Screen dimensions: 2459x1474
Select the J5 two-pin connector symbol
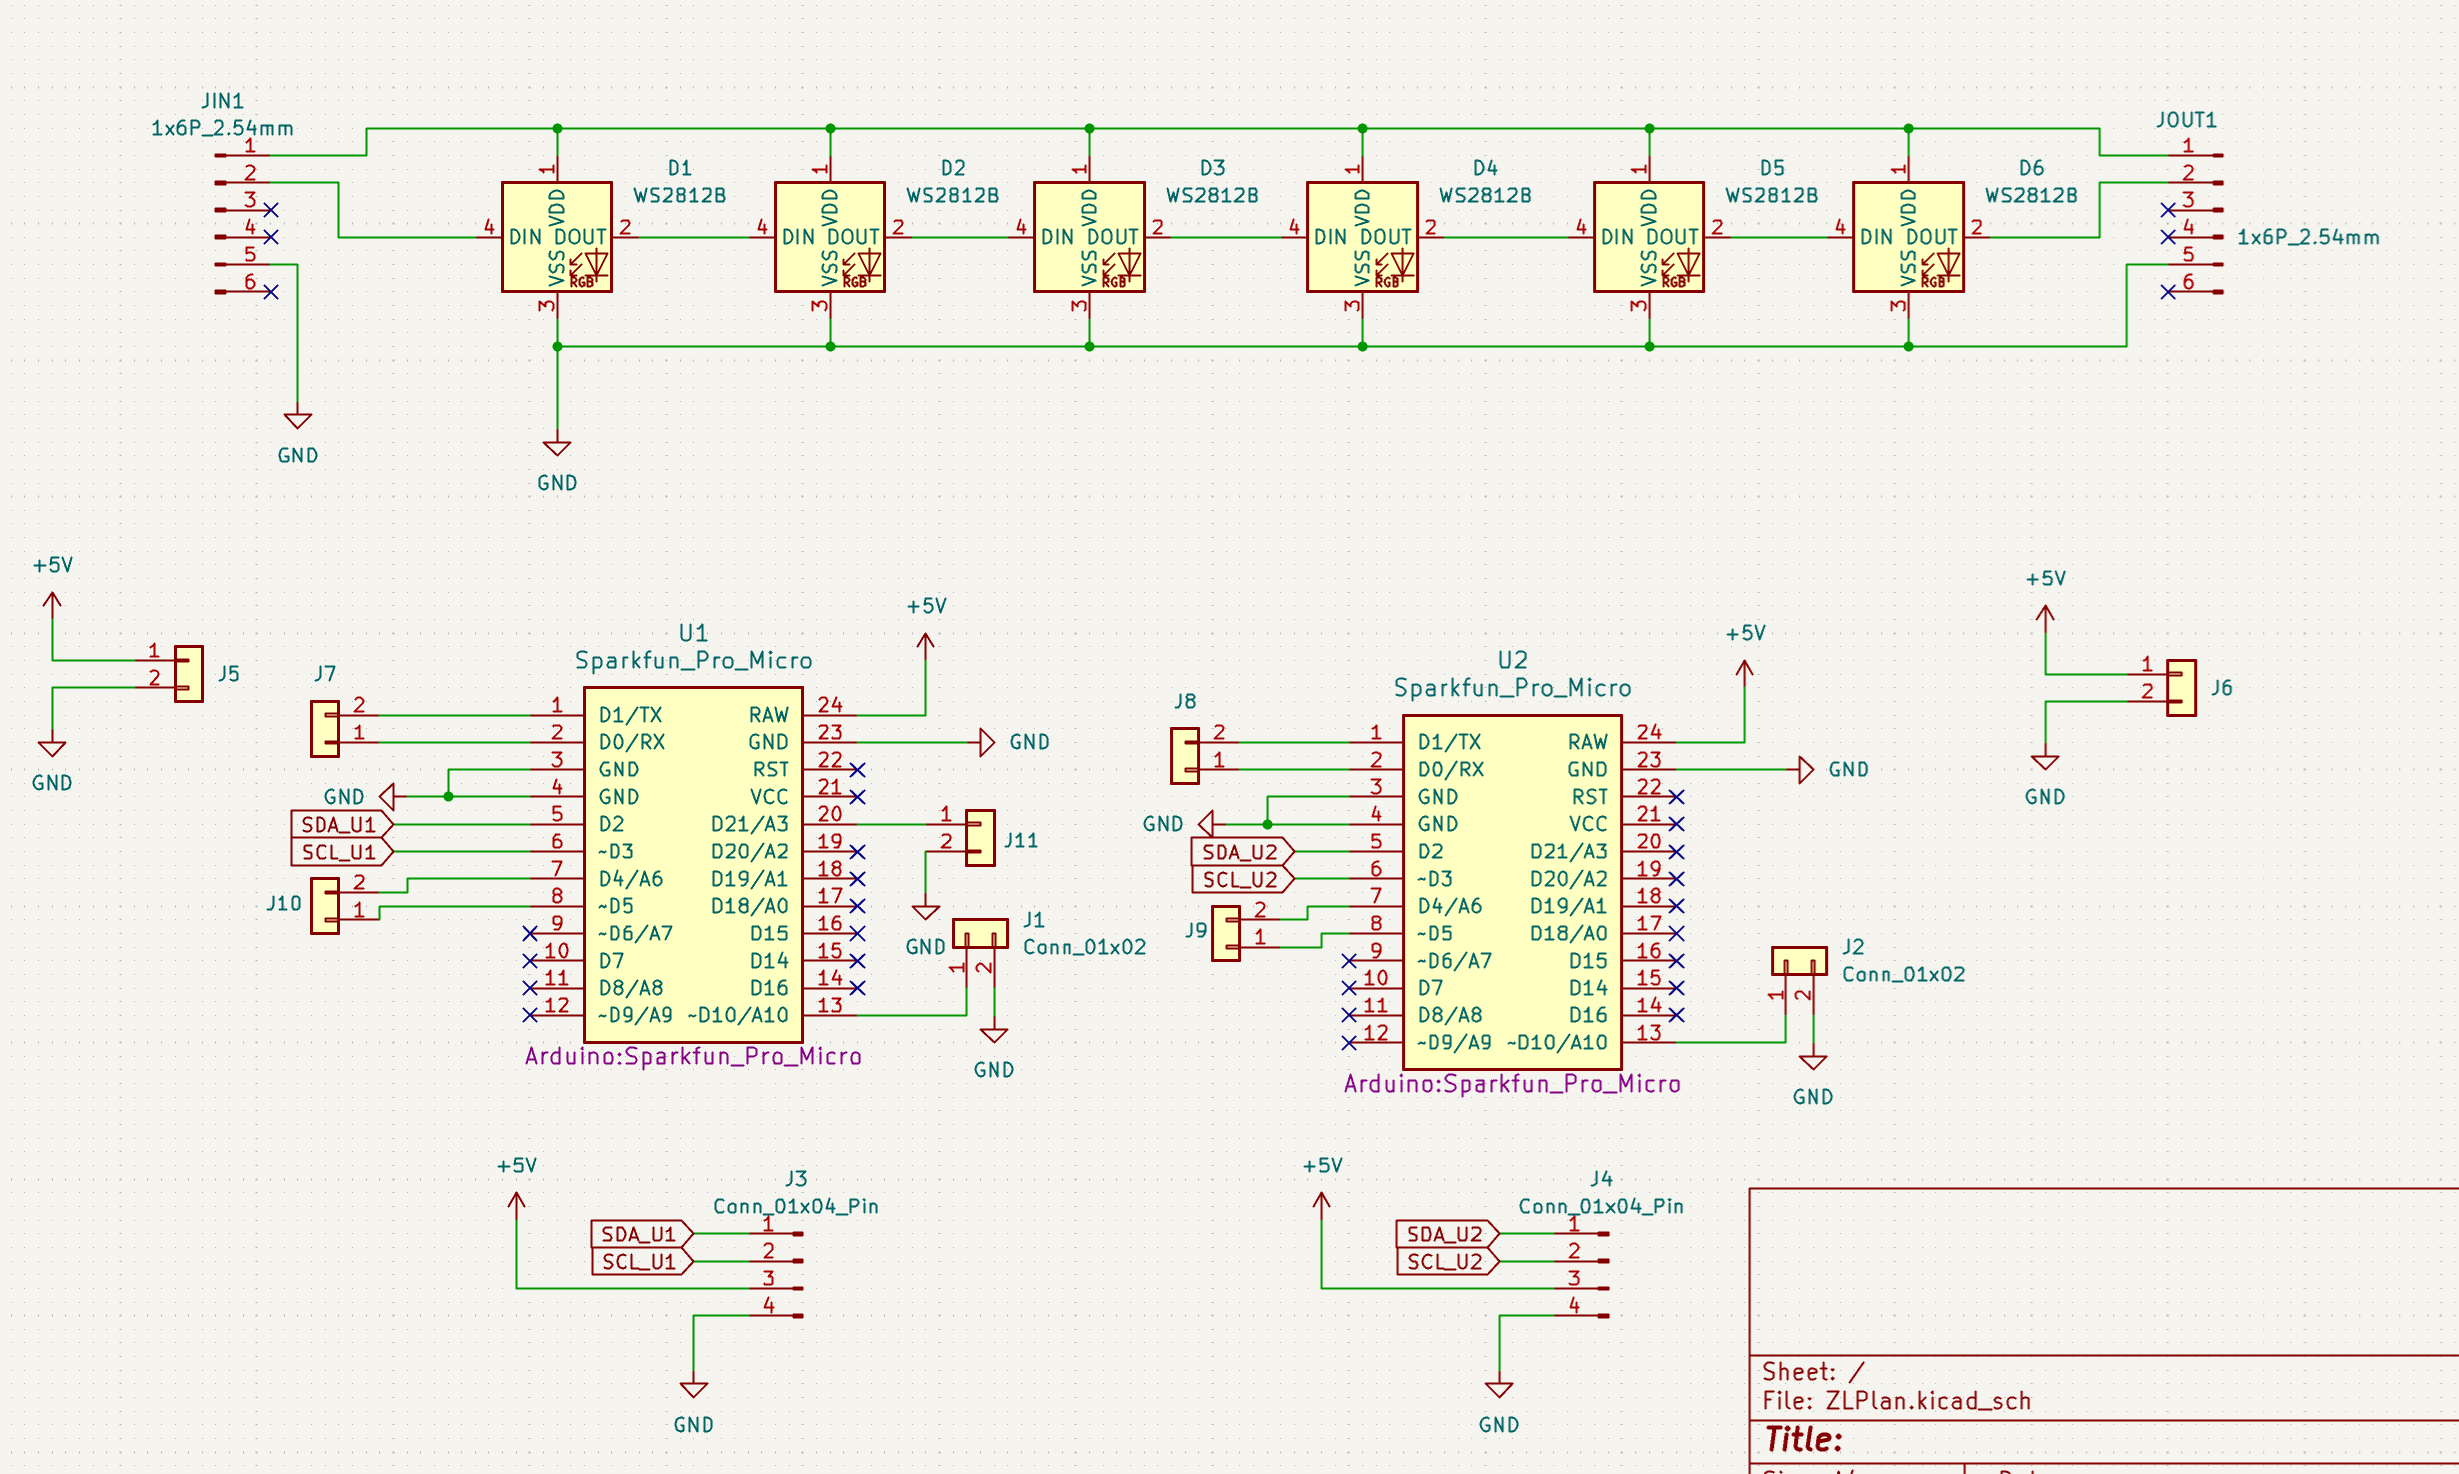point(188,673)
